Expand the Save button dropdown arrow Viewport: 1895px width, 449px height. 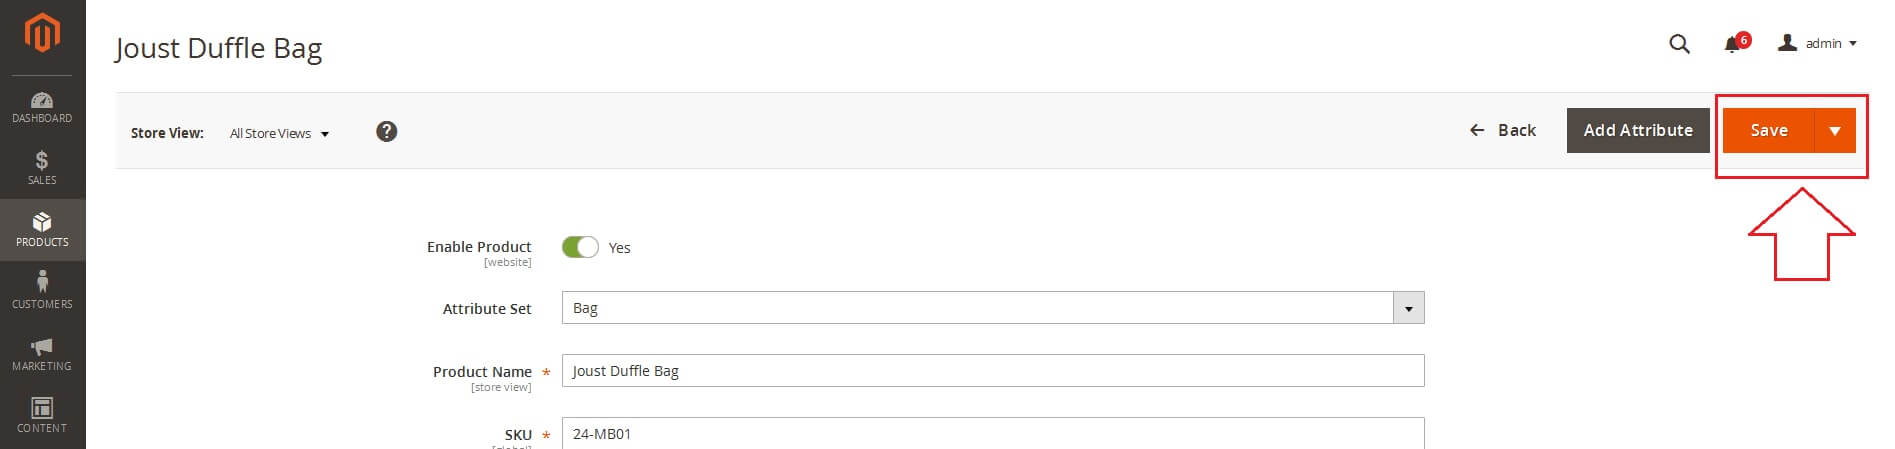(x=1835, y=131)
